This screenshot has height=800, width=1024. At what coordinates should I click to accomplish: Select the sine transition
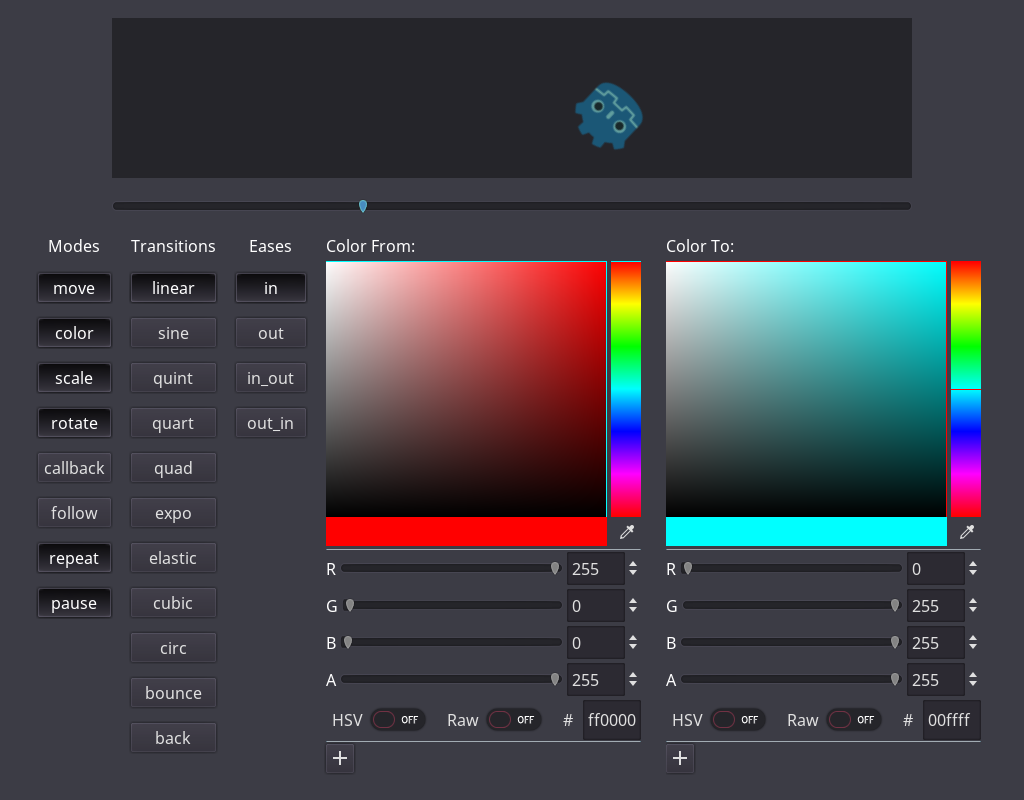(173, 333)
